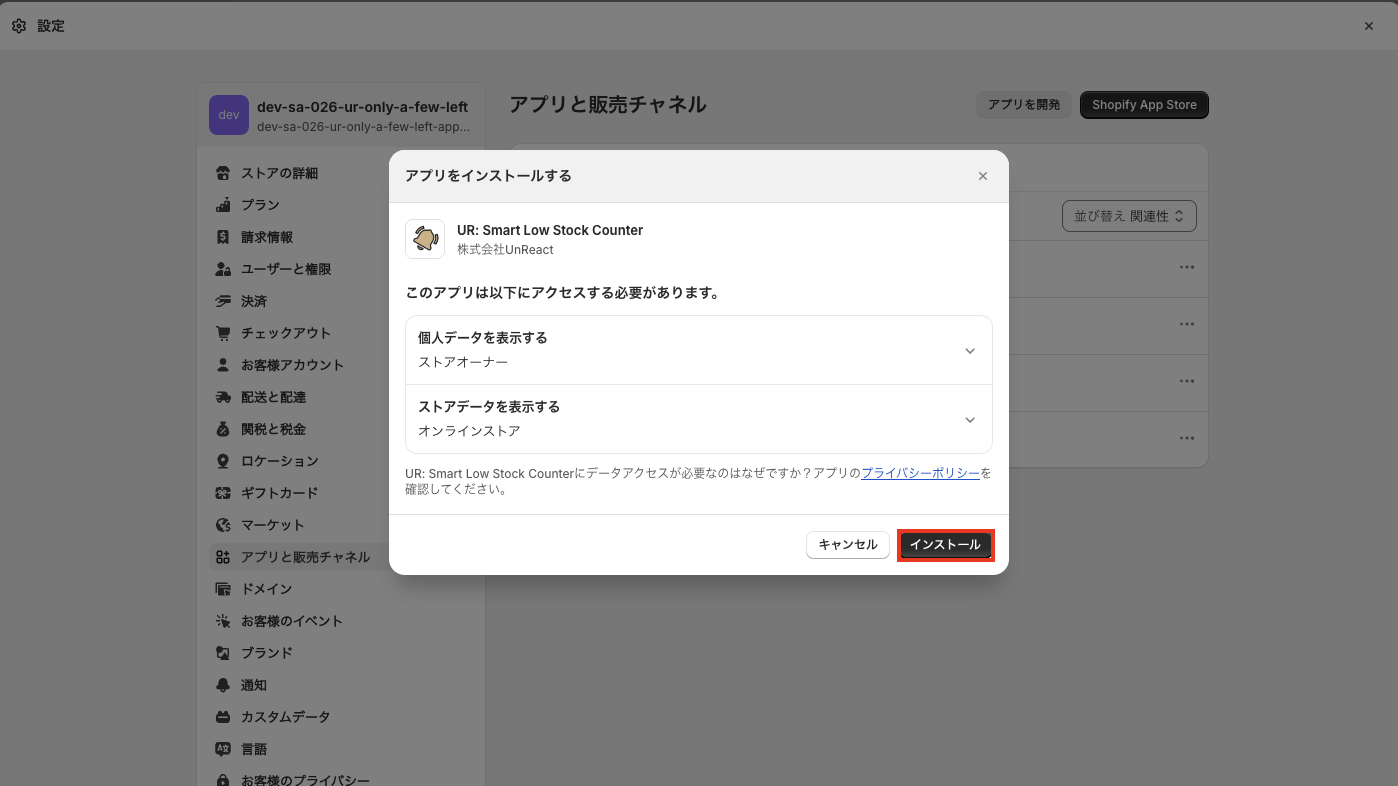1398x786 pixels.
Task: Click the チェックアウト cart icon
Action: [x=223, y=333]
